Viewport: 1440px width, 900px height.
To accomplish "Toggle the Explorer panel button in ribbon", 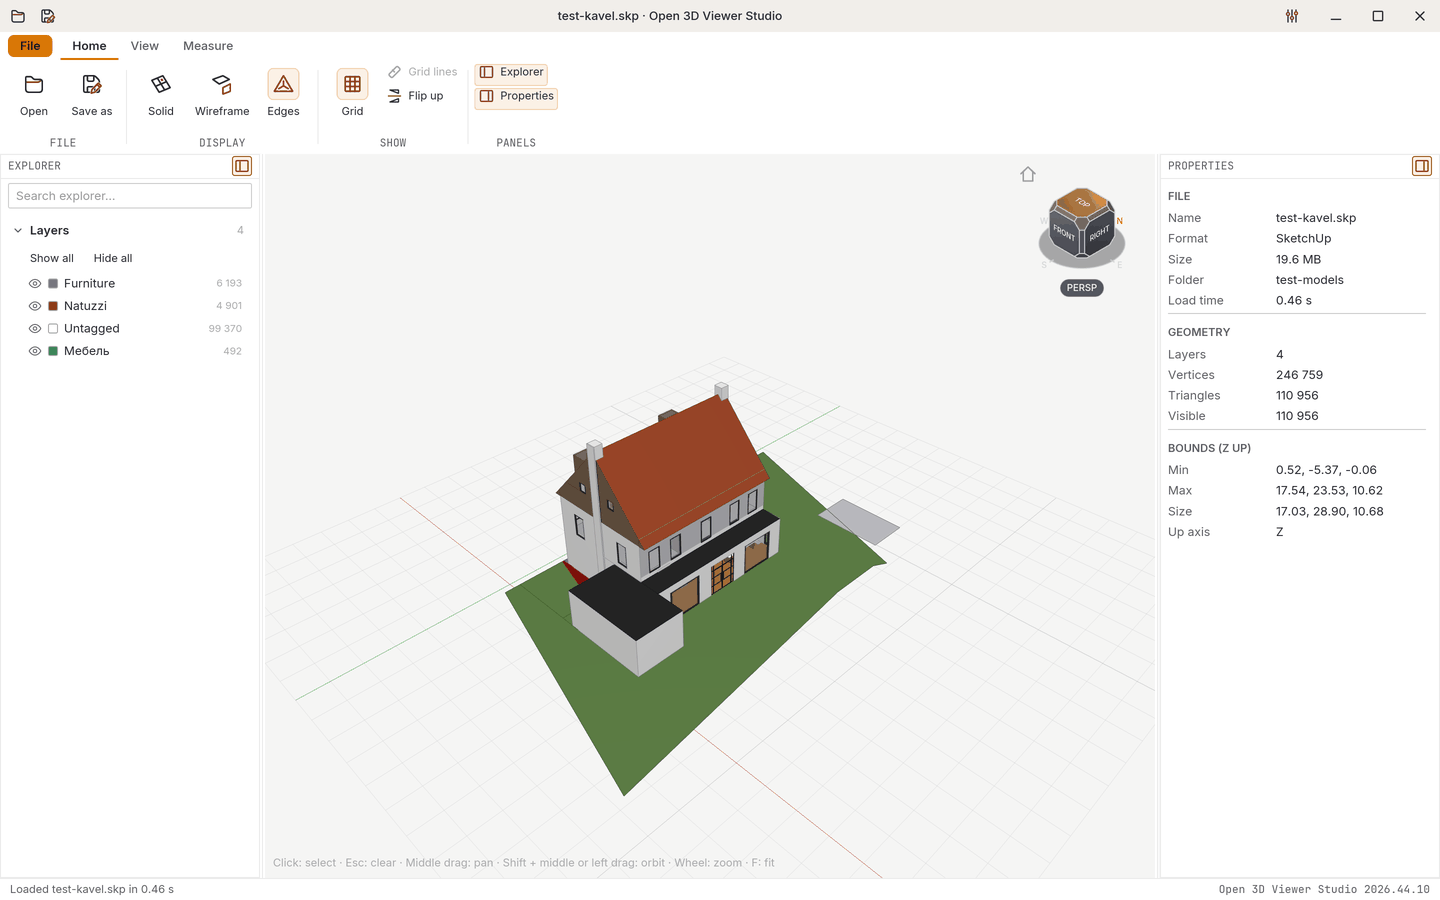I will pyautogui.click(x=511, y=72).
